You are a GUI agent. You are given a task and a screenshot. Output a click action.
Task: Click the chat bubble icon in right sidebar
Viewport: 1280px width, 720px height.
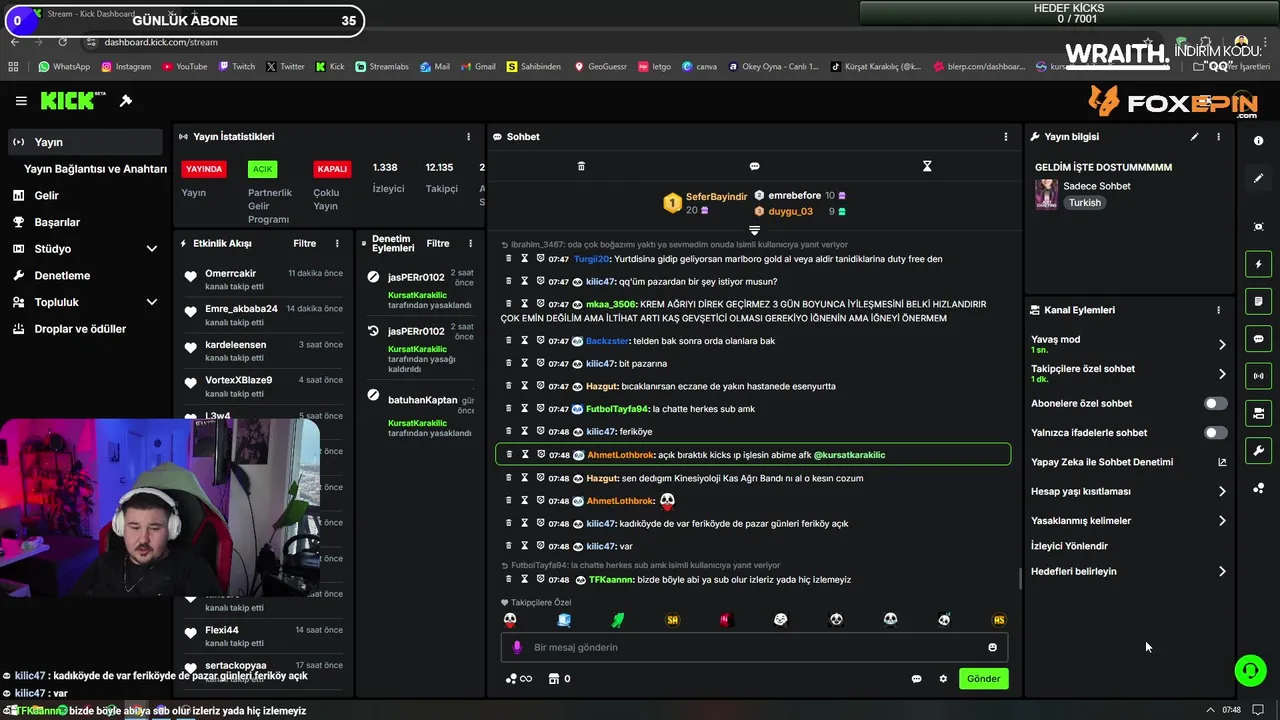point(1258,339)
